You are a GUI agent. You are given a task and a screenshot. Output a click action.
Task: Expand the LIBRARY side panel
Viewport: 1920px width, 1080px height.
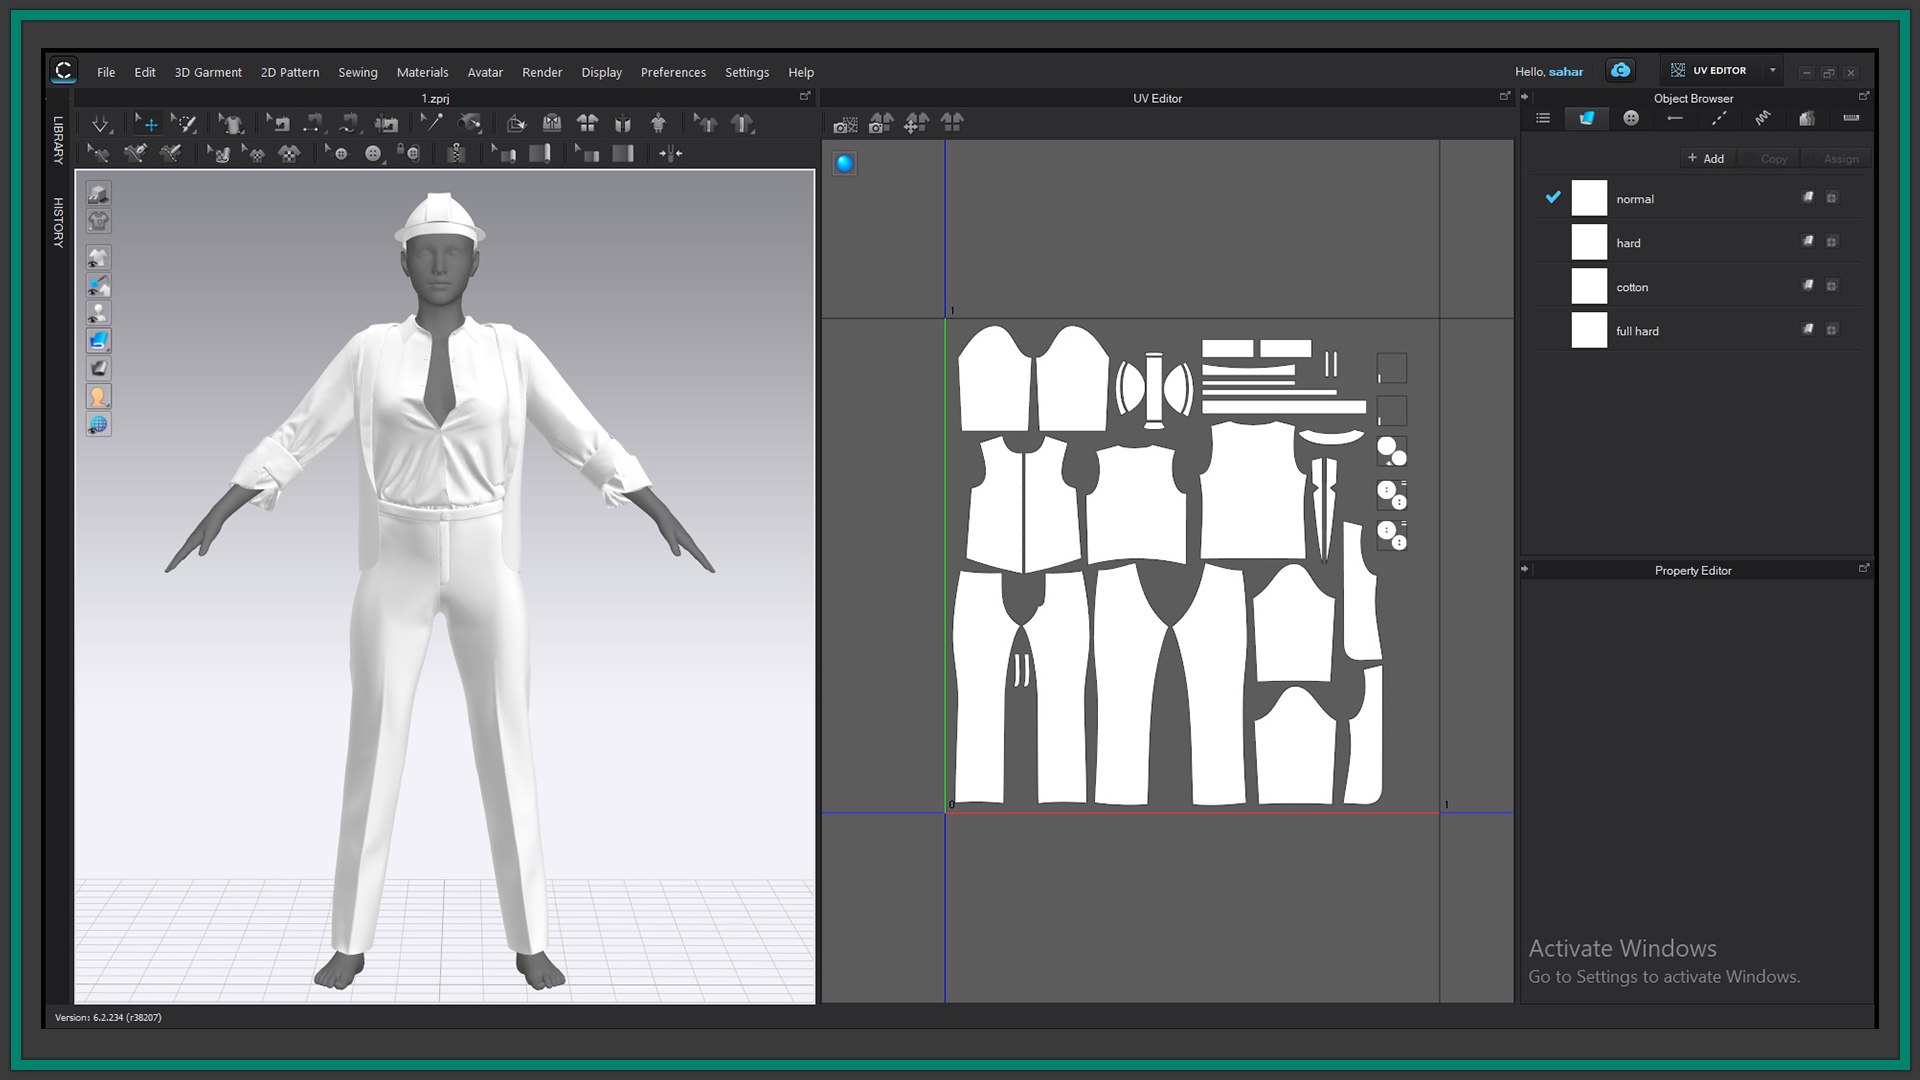tap(58, 140)
